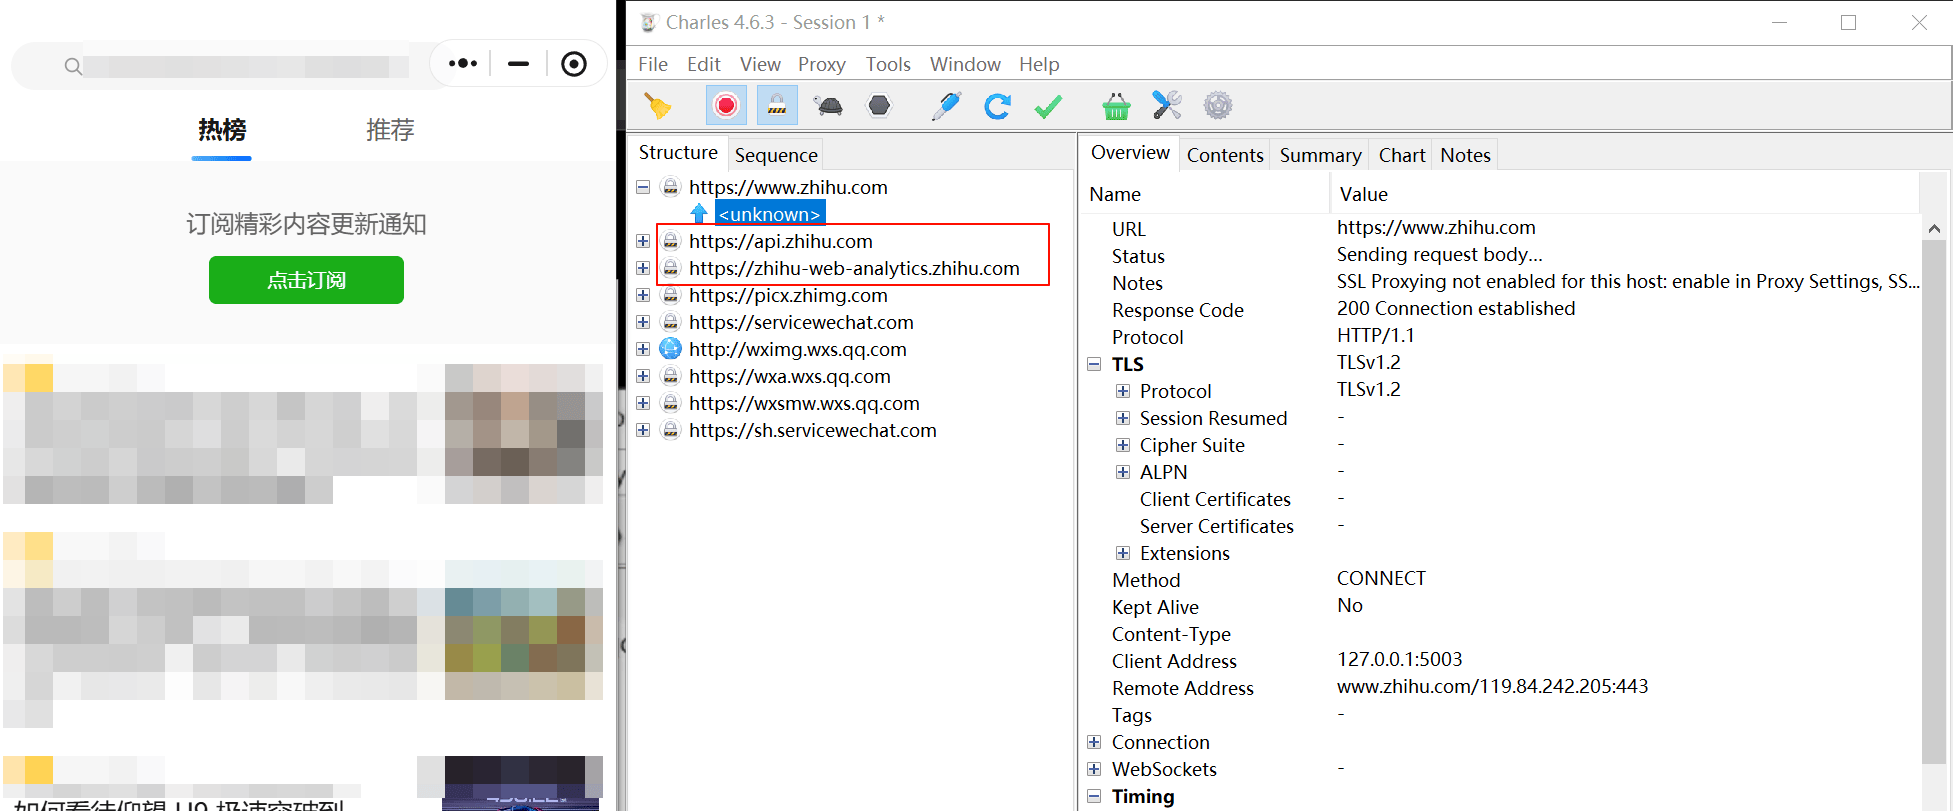Open the File menu

[x=653, y=64]
